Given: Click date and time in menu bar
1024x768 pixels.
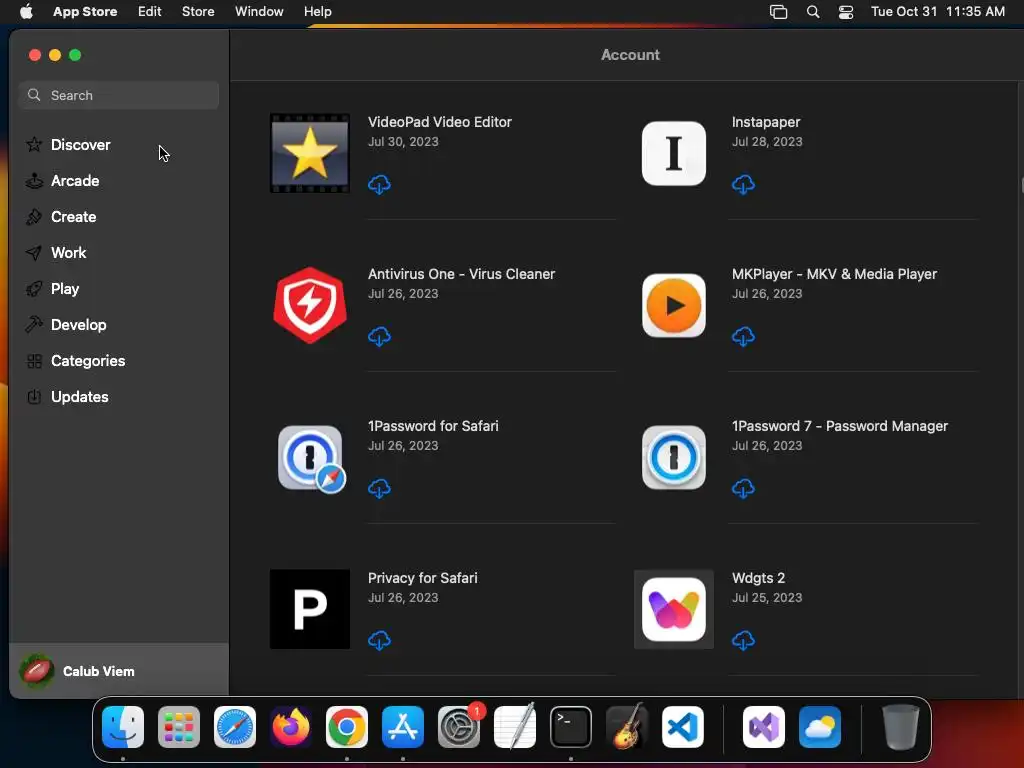Looking at the screenshot, I should click(x=938, y=11).
